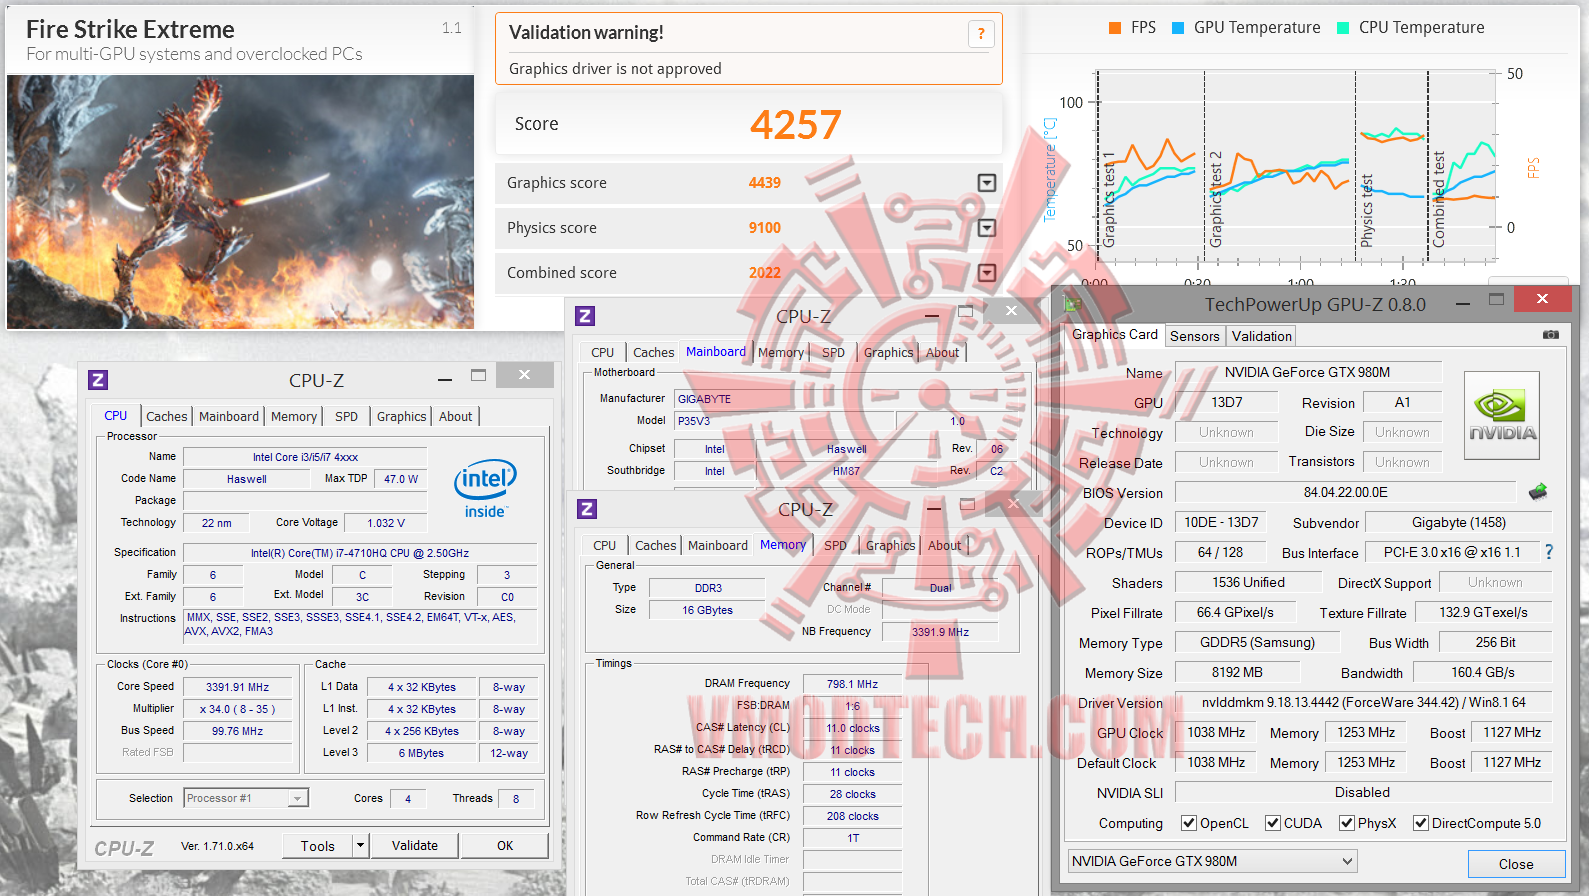Viewport: 1589px width, 896px height.
Task: Click the CPU-Z logo icon in the CPU tab window
Action: [98, 380]
